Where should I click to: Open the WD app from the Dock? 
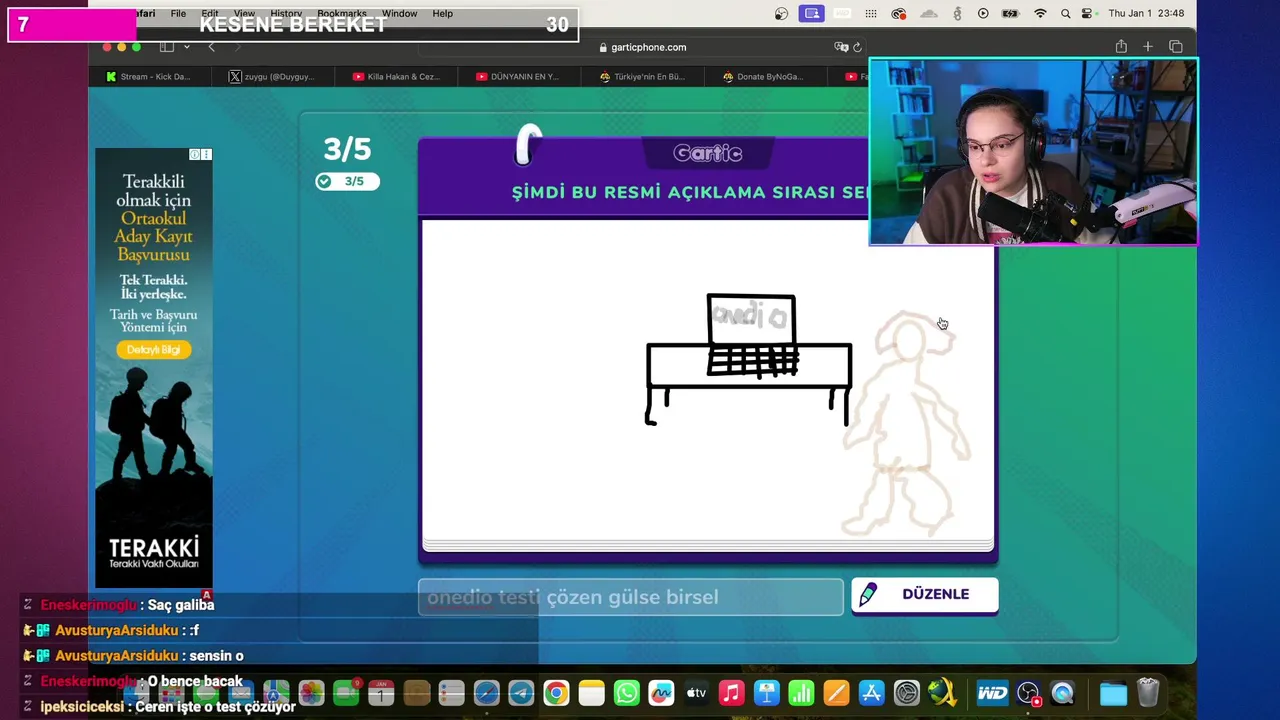coord(992,693)
